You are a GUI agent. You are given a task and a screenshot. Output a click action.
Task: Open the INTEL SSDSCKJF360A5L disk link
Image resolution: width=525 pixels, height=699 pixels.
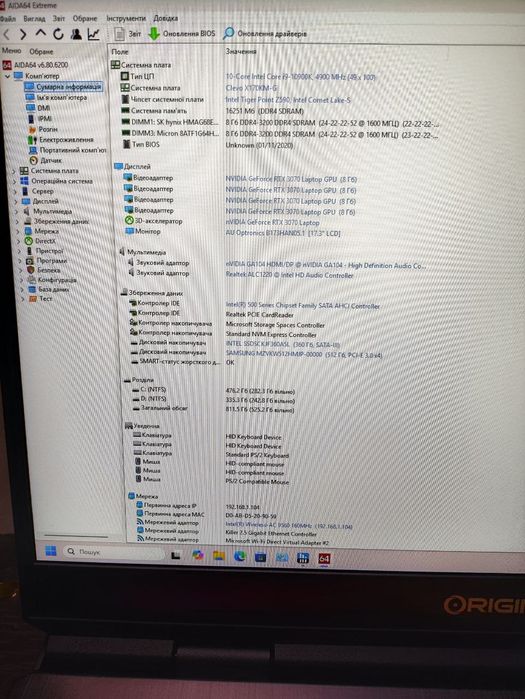pyautogui.click(x=283, y=344)
